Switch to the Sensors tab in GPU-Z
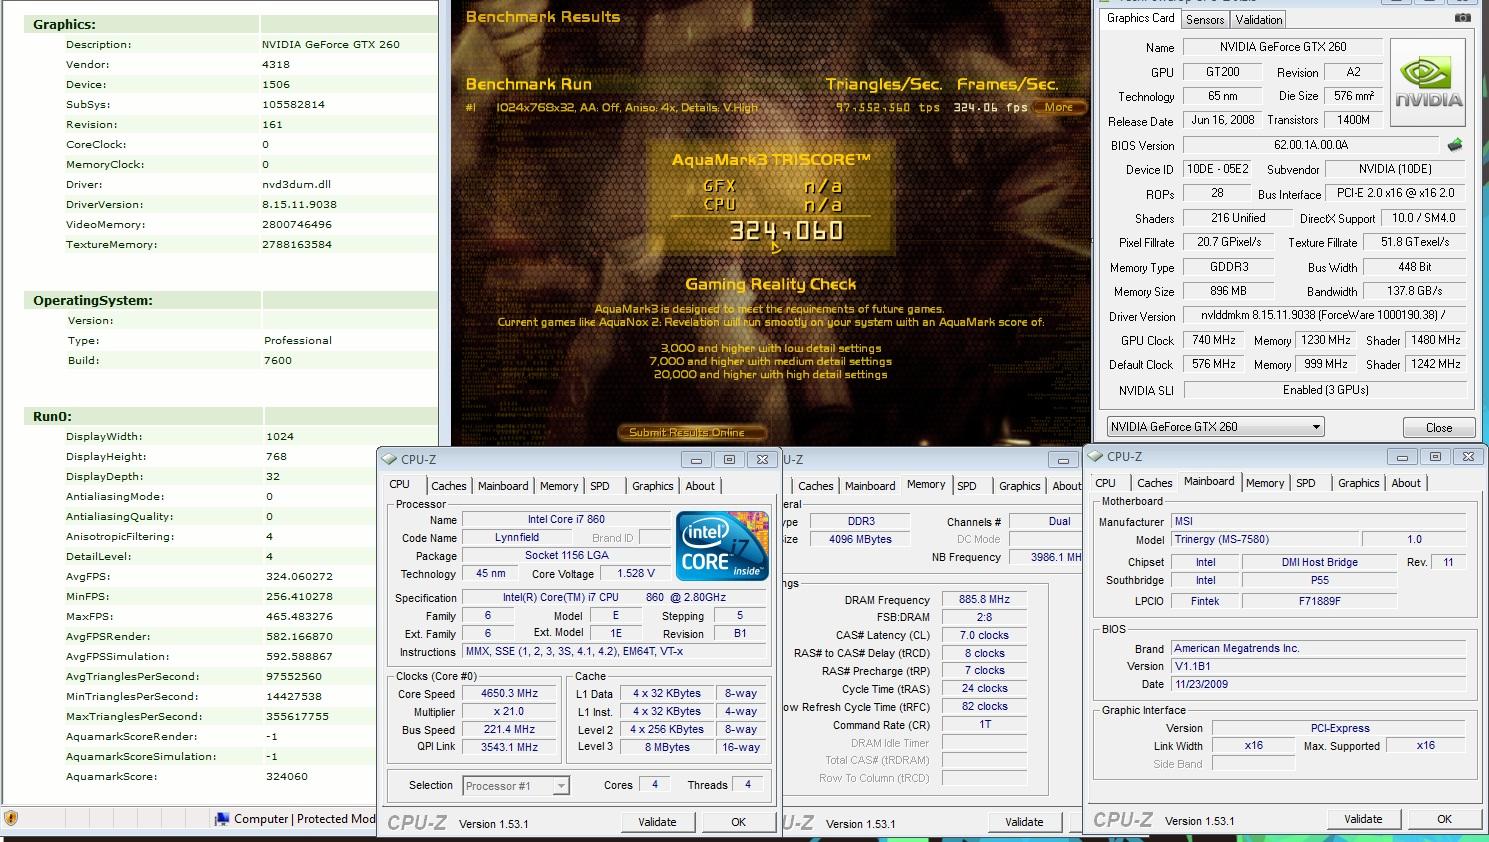Screen dimensions: 1489x842 click(x=1204, y=19)
